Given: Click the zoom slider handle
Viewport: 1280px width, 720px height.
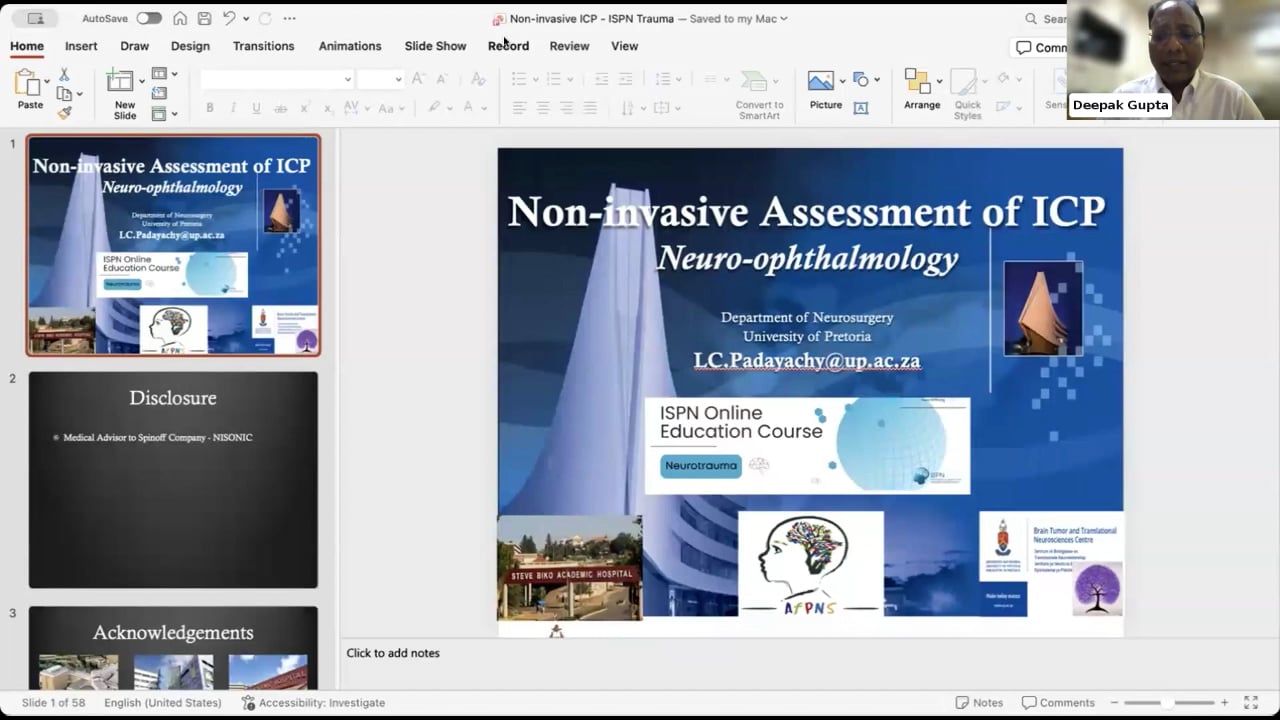Looking at the screenshot, I should tap(1167, 703).
